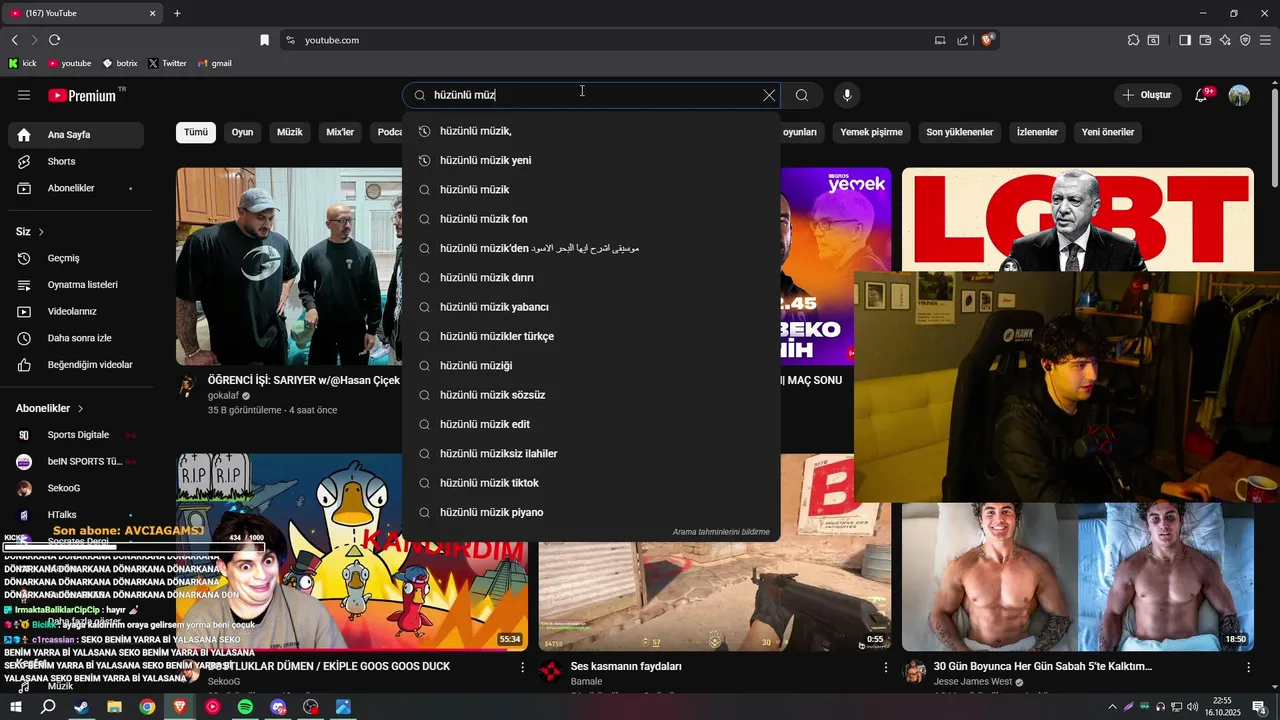Open the Bamale channel avatar
Screen dimensions: 1280x720
click(x=550, y=672)
